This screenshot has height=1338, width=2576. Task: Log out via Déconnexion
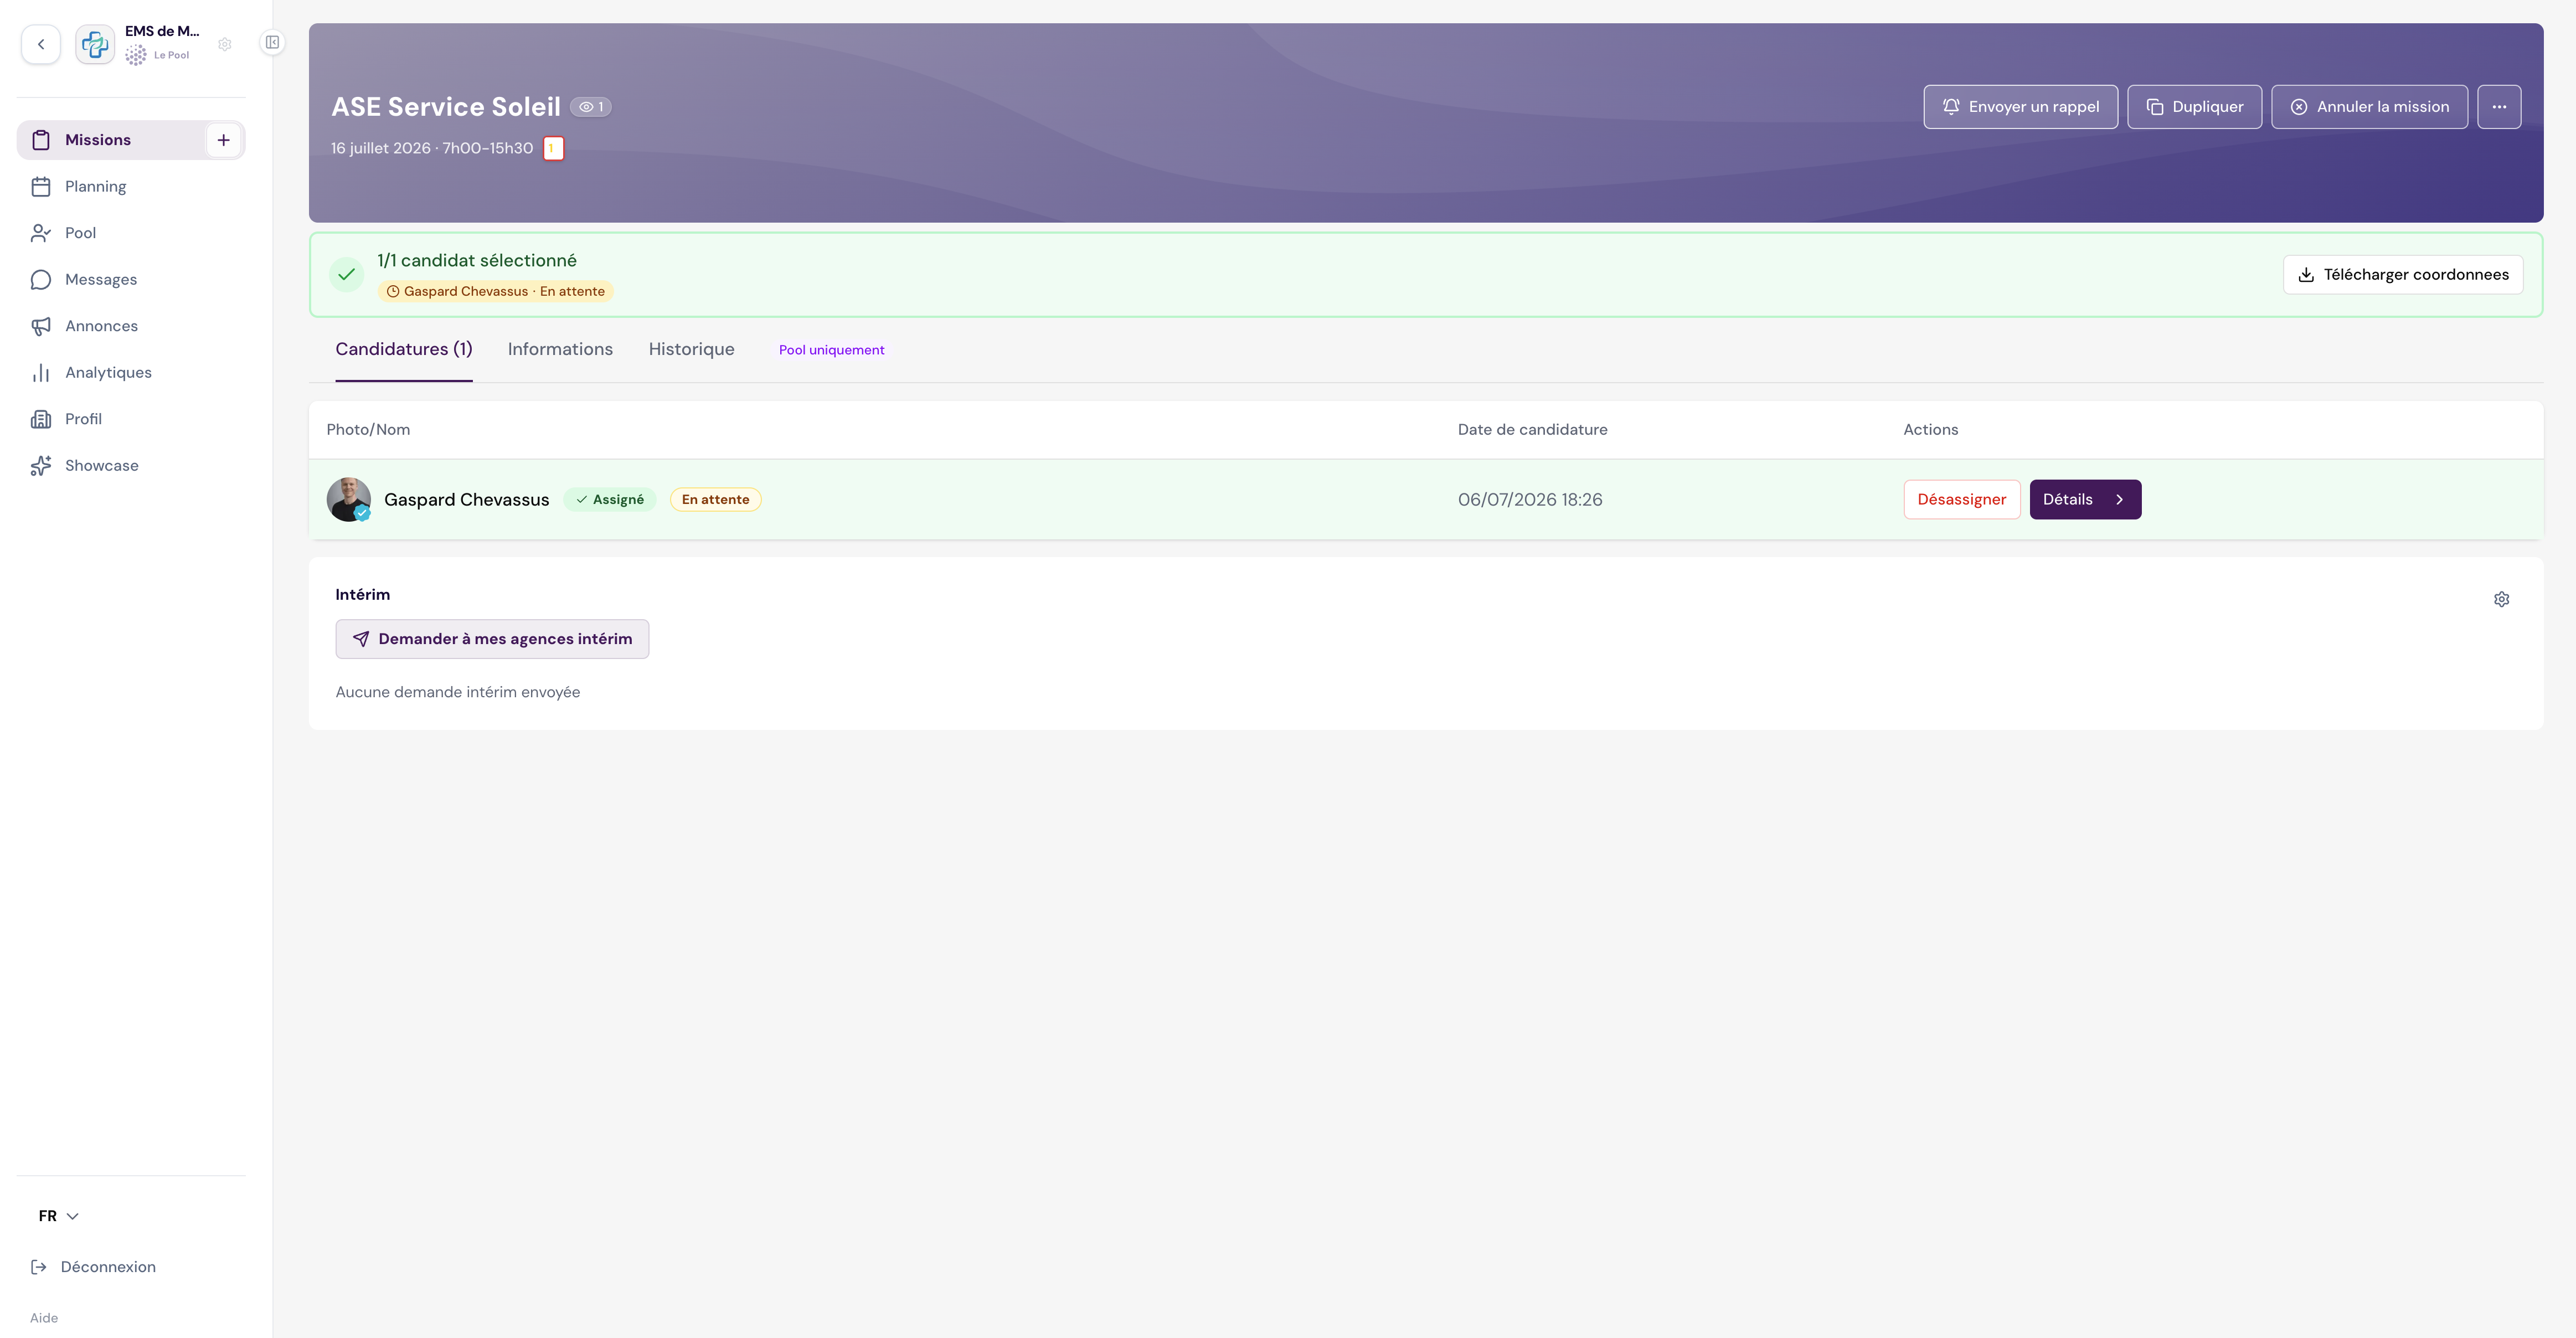[x=93, y=1267]
